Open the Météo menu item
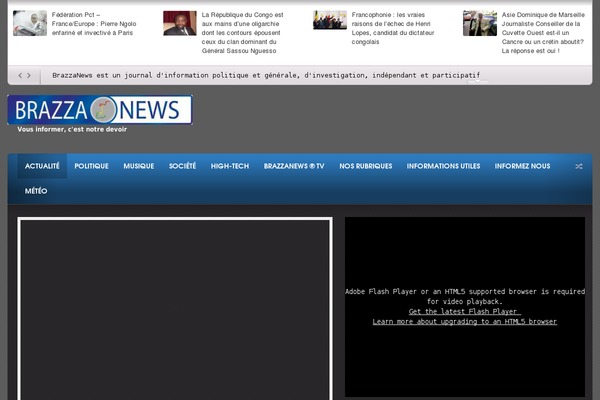The image size is (600, 400). [x=36, y=191]
